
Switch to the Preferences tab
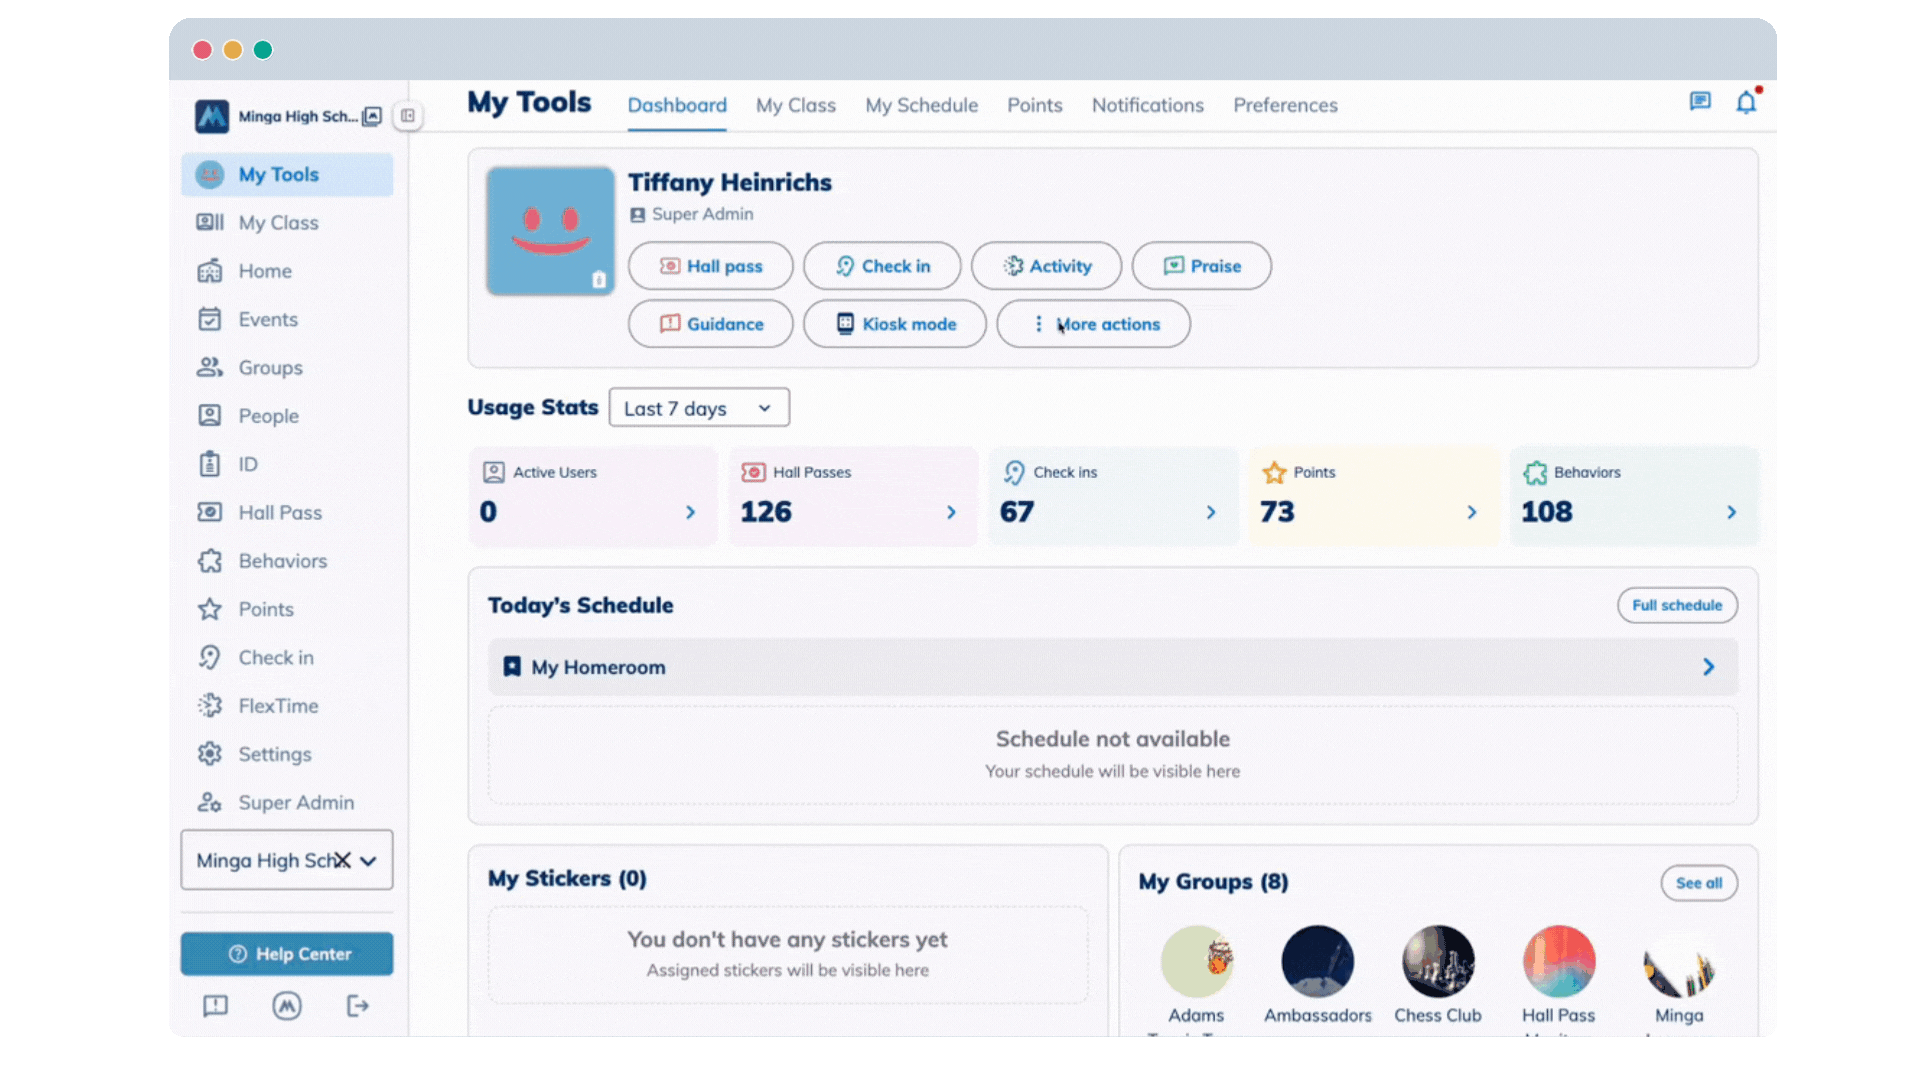pyautogui.click(x=1284, y=106)
